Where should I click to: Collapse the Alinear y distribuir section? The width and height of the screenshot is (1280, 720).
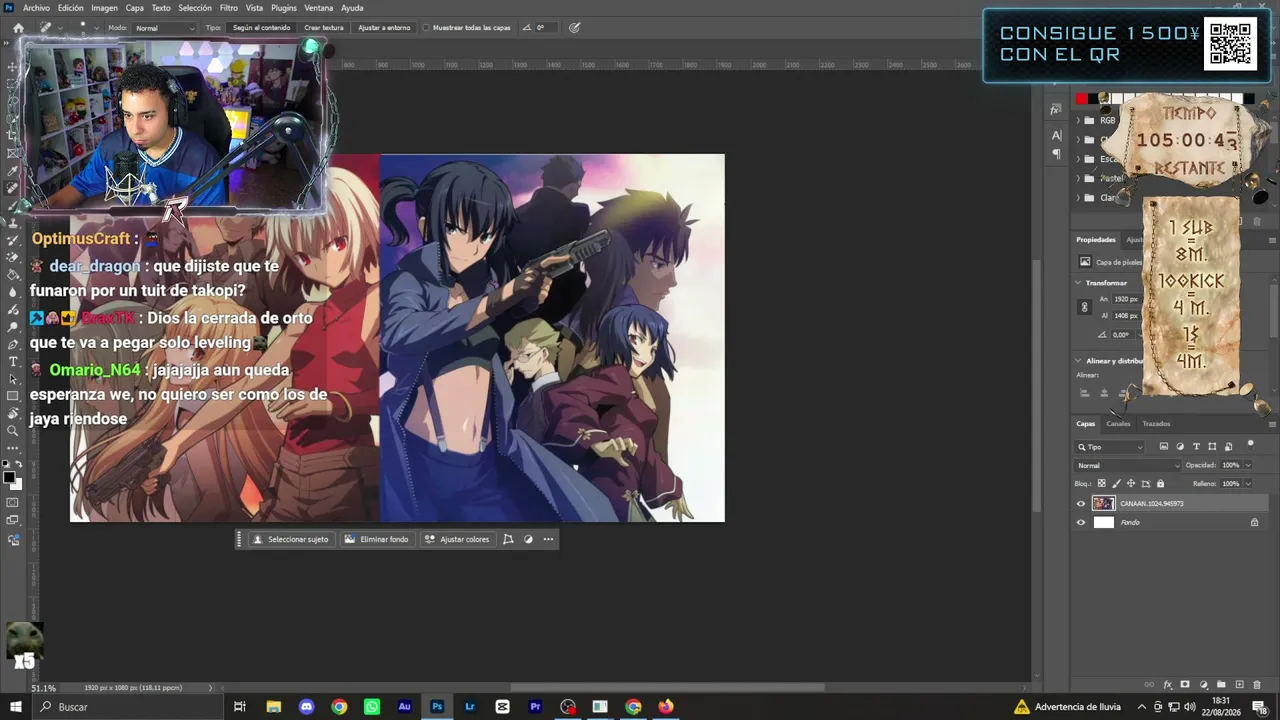pos(1079,360)
